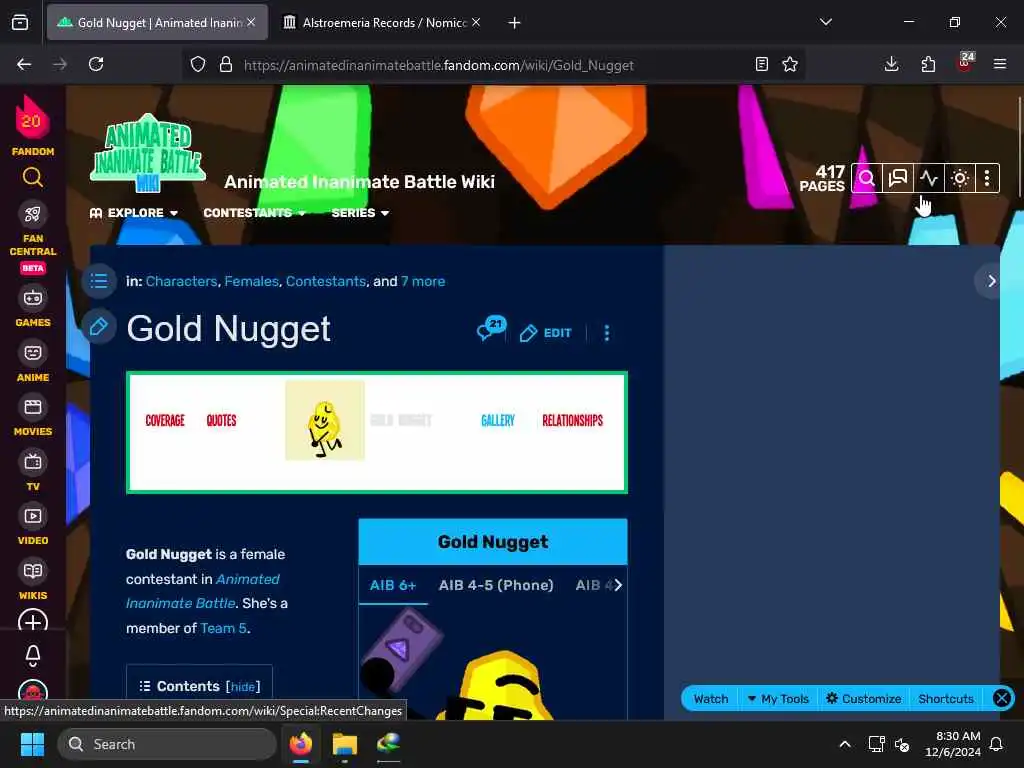Close the Gold Nugget browser tab
This screenshot has width=1024, height=768.
(x=251, y=22)
